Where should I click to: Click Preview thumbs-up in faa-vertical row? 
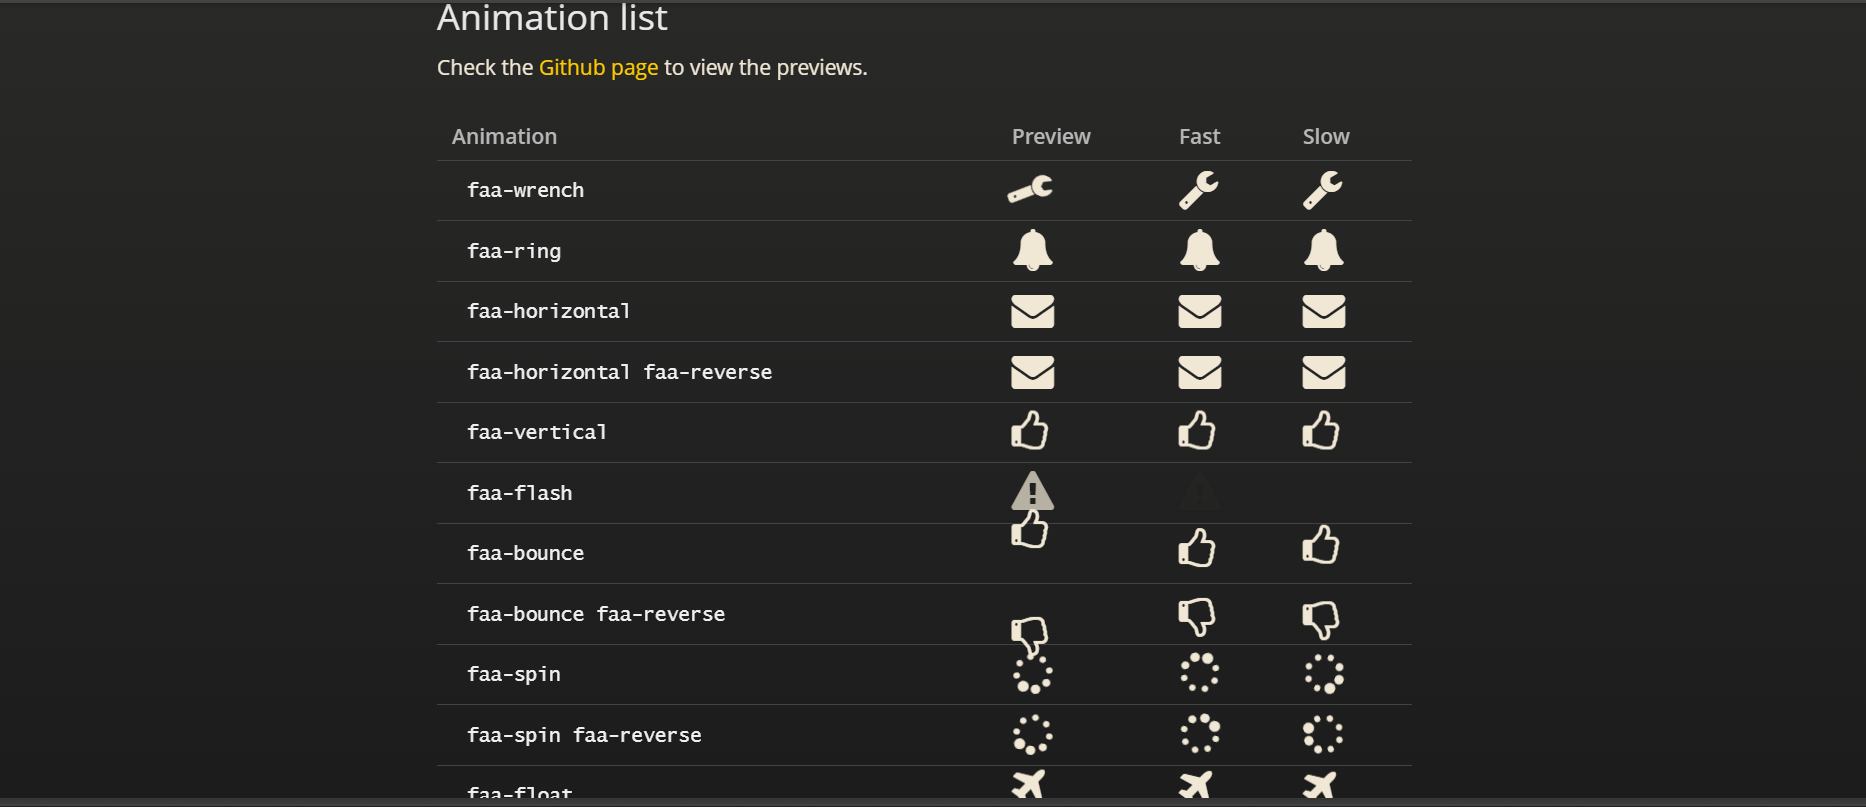pyautogui.click(x=1030, y=431)
